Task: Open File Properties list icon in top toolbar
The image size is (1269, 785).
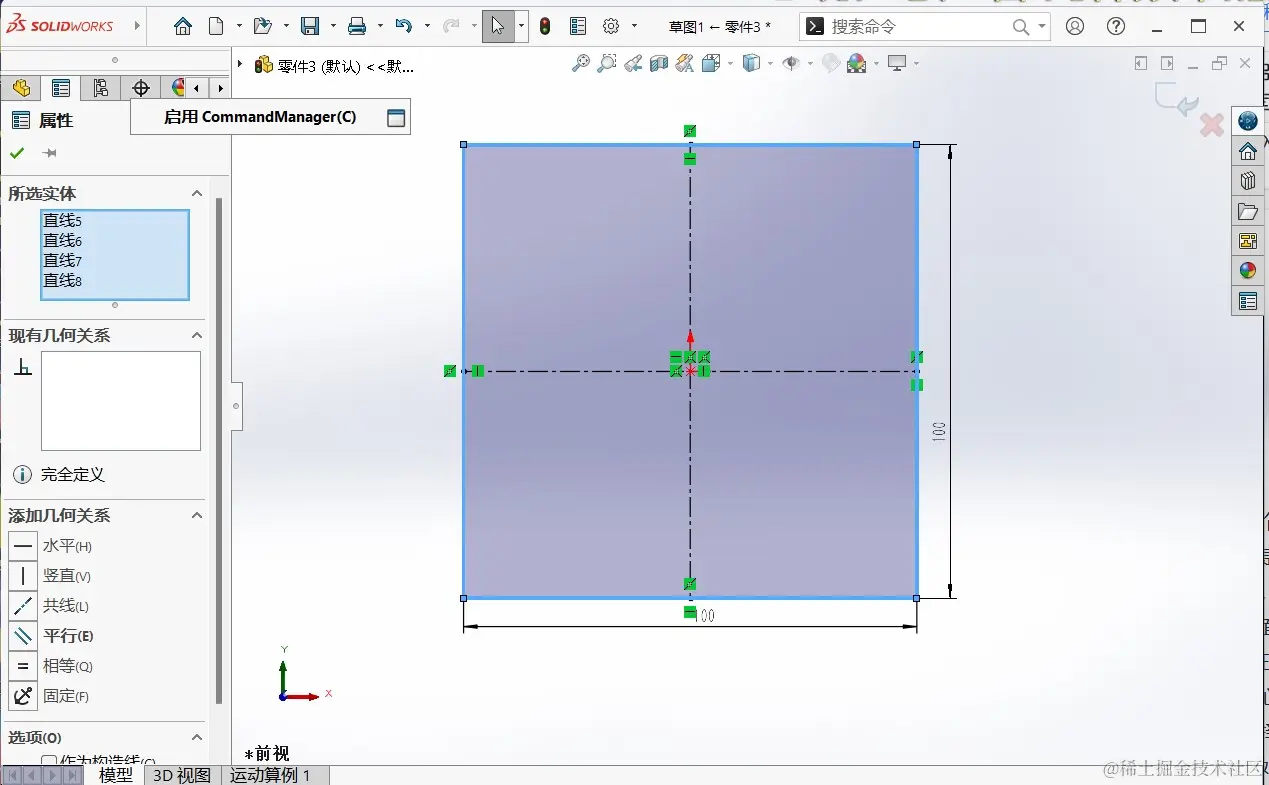Action: click(578, 27)
